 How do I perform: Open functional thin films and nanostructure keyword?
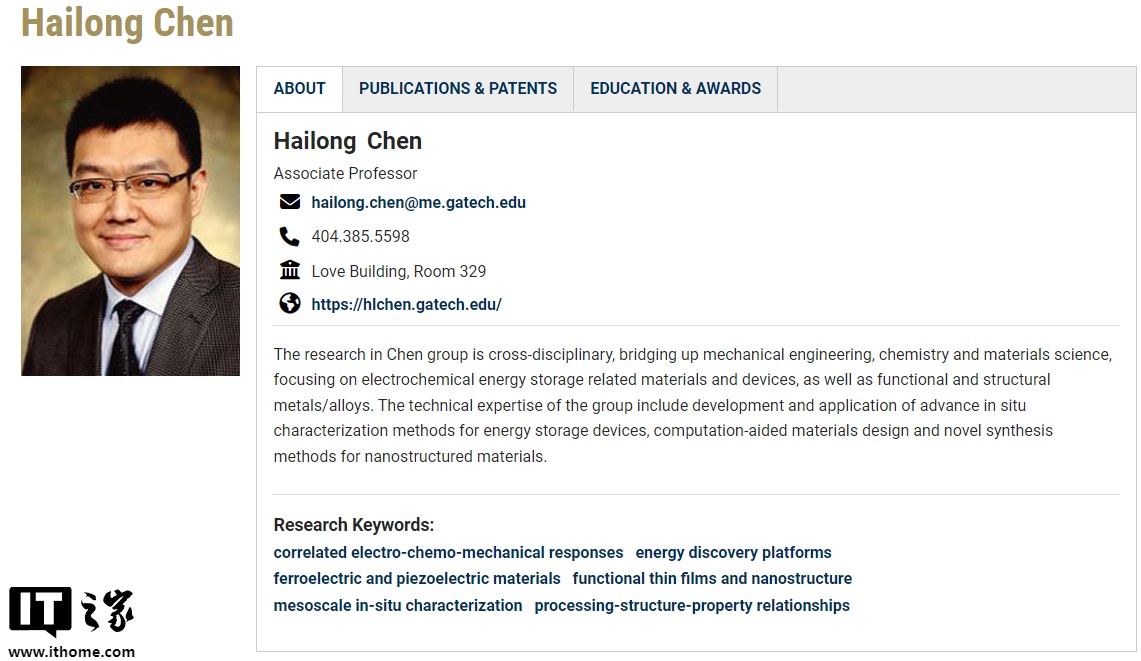point(712,578)
